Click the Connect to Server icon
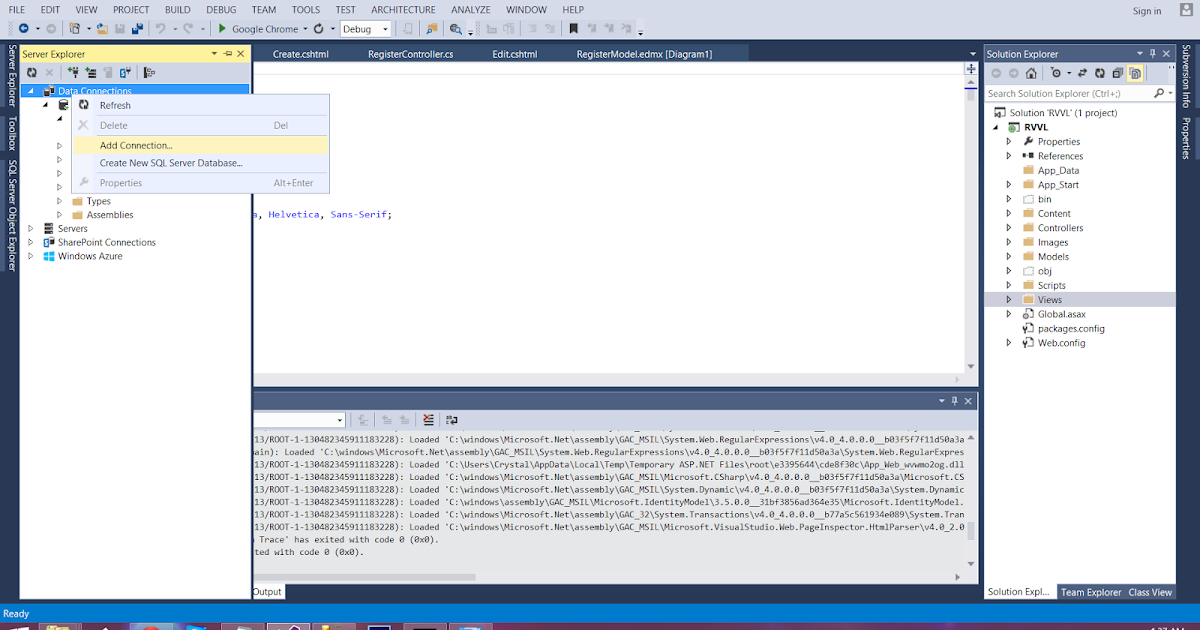 (89, 73)
